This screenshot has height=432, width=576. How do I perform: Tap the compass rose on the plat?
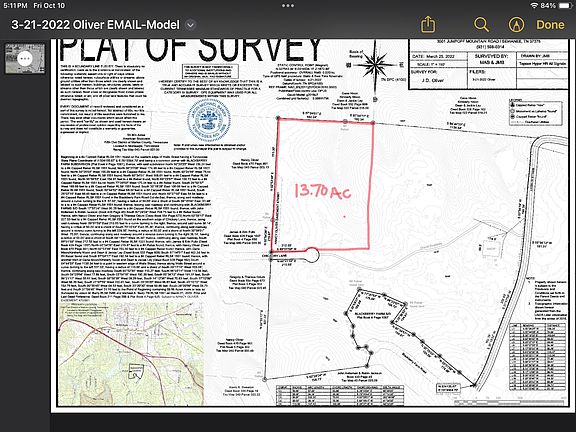click(x=374, y=65)
